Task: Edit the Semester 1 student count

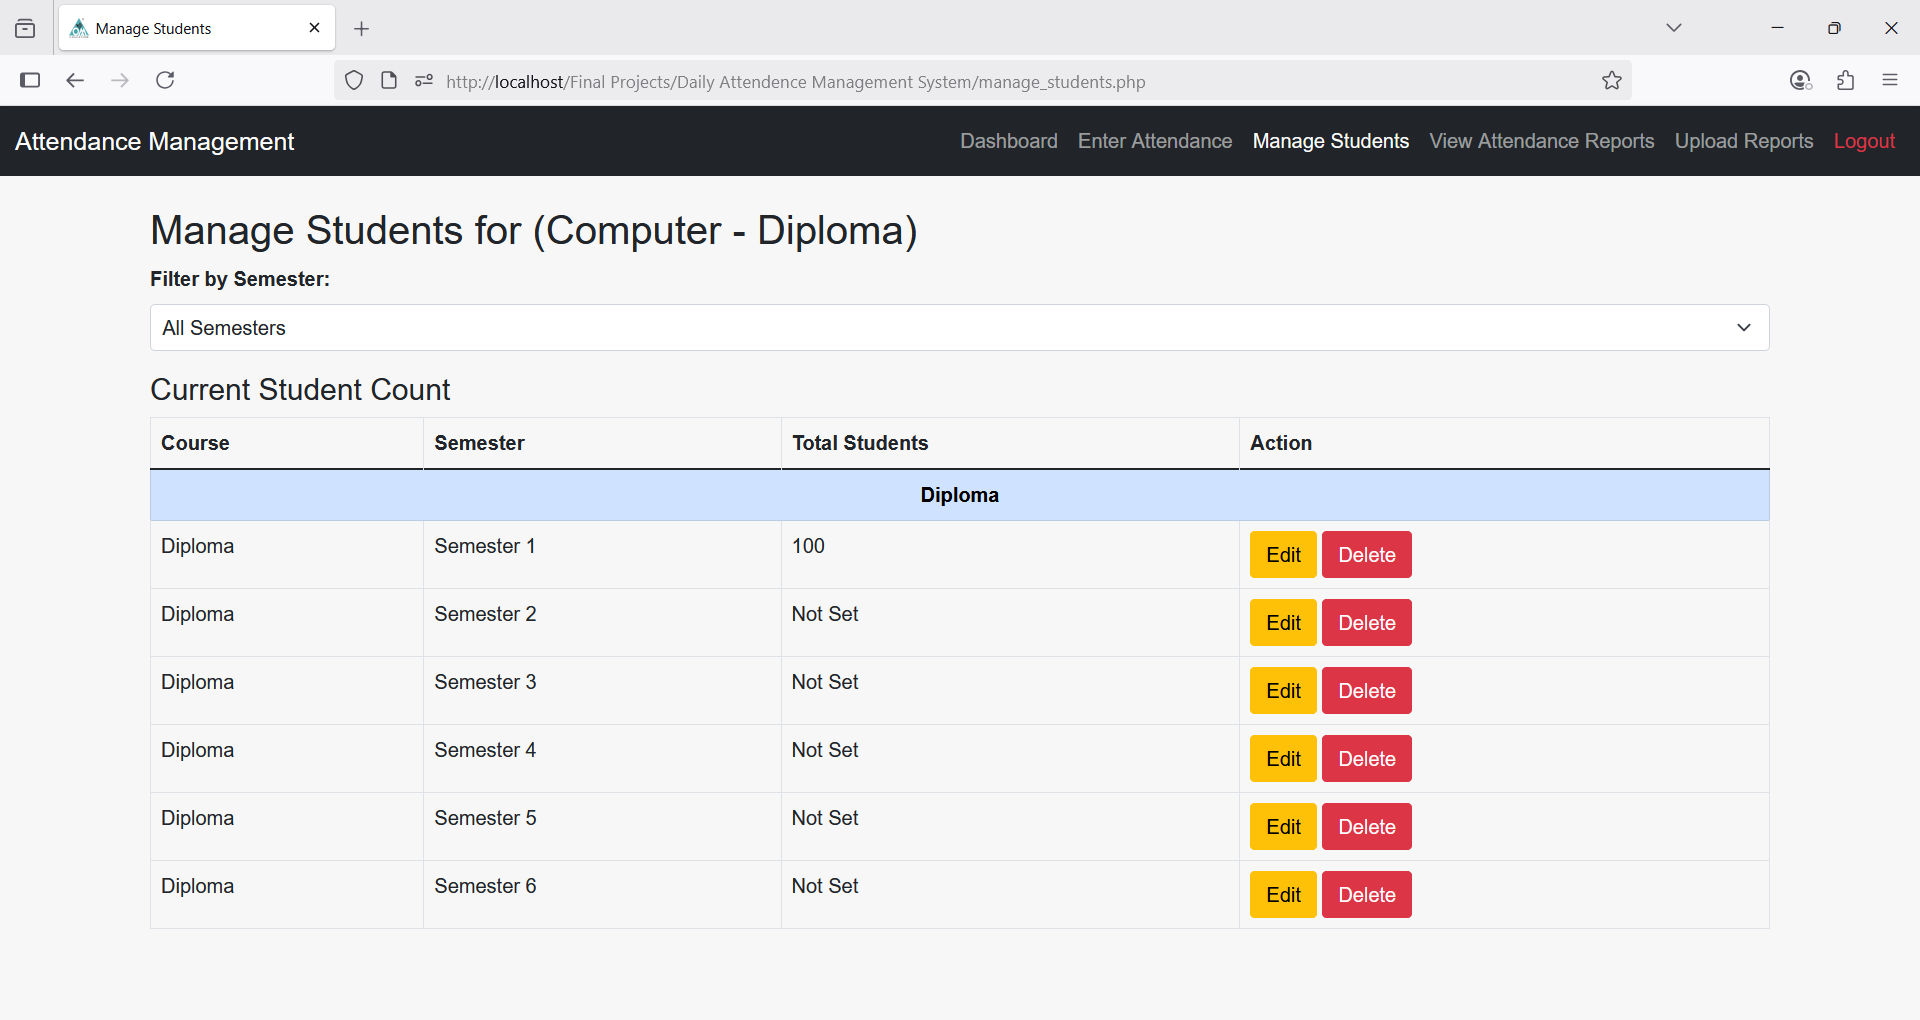Action: click(1282, 555)
